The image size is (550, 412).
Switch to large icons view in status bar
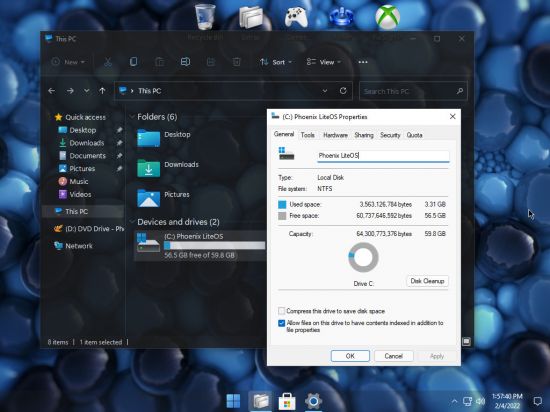[x=466, y=341]
